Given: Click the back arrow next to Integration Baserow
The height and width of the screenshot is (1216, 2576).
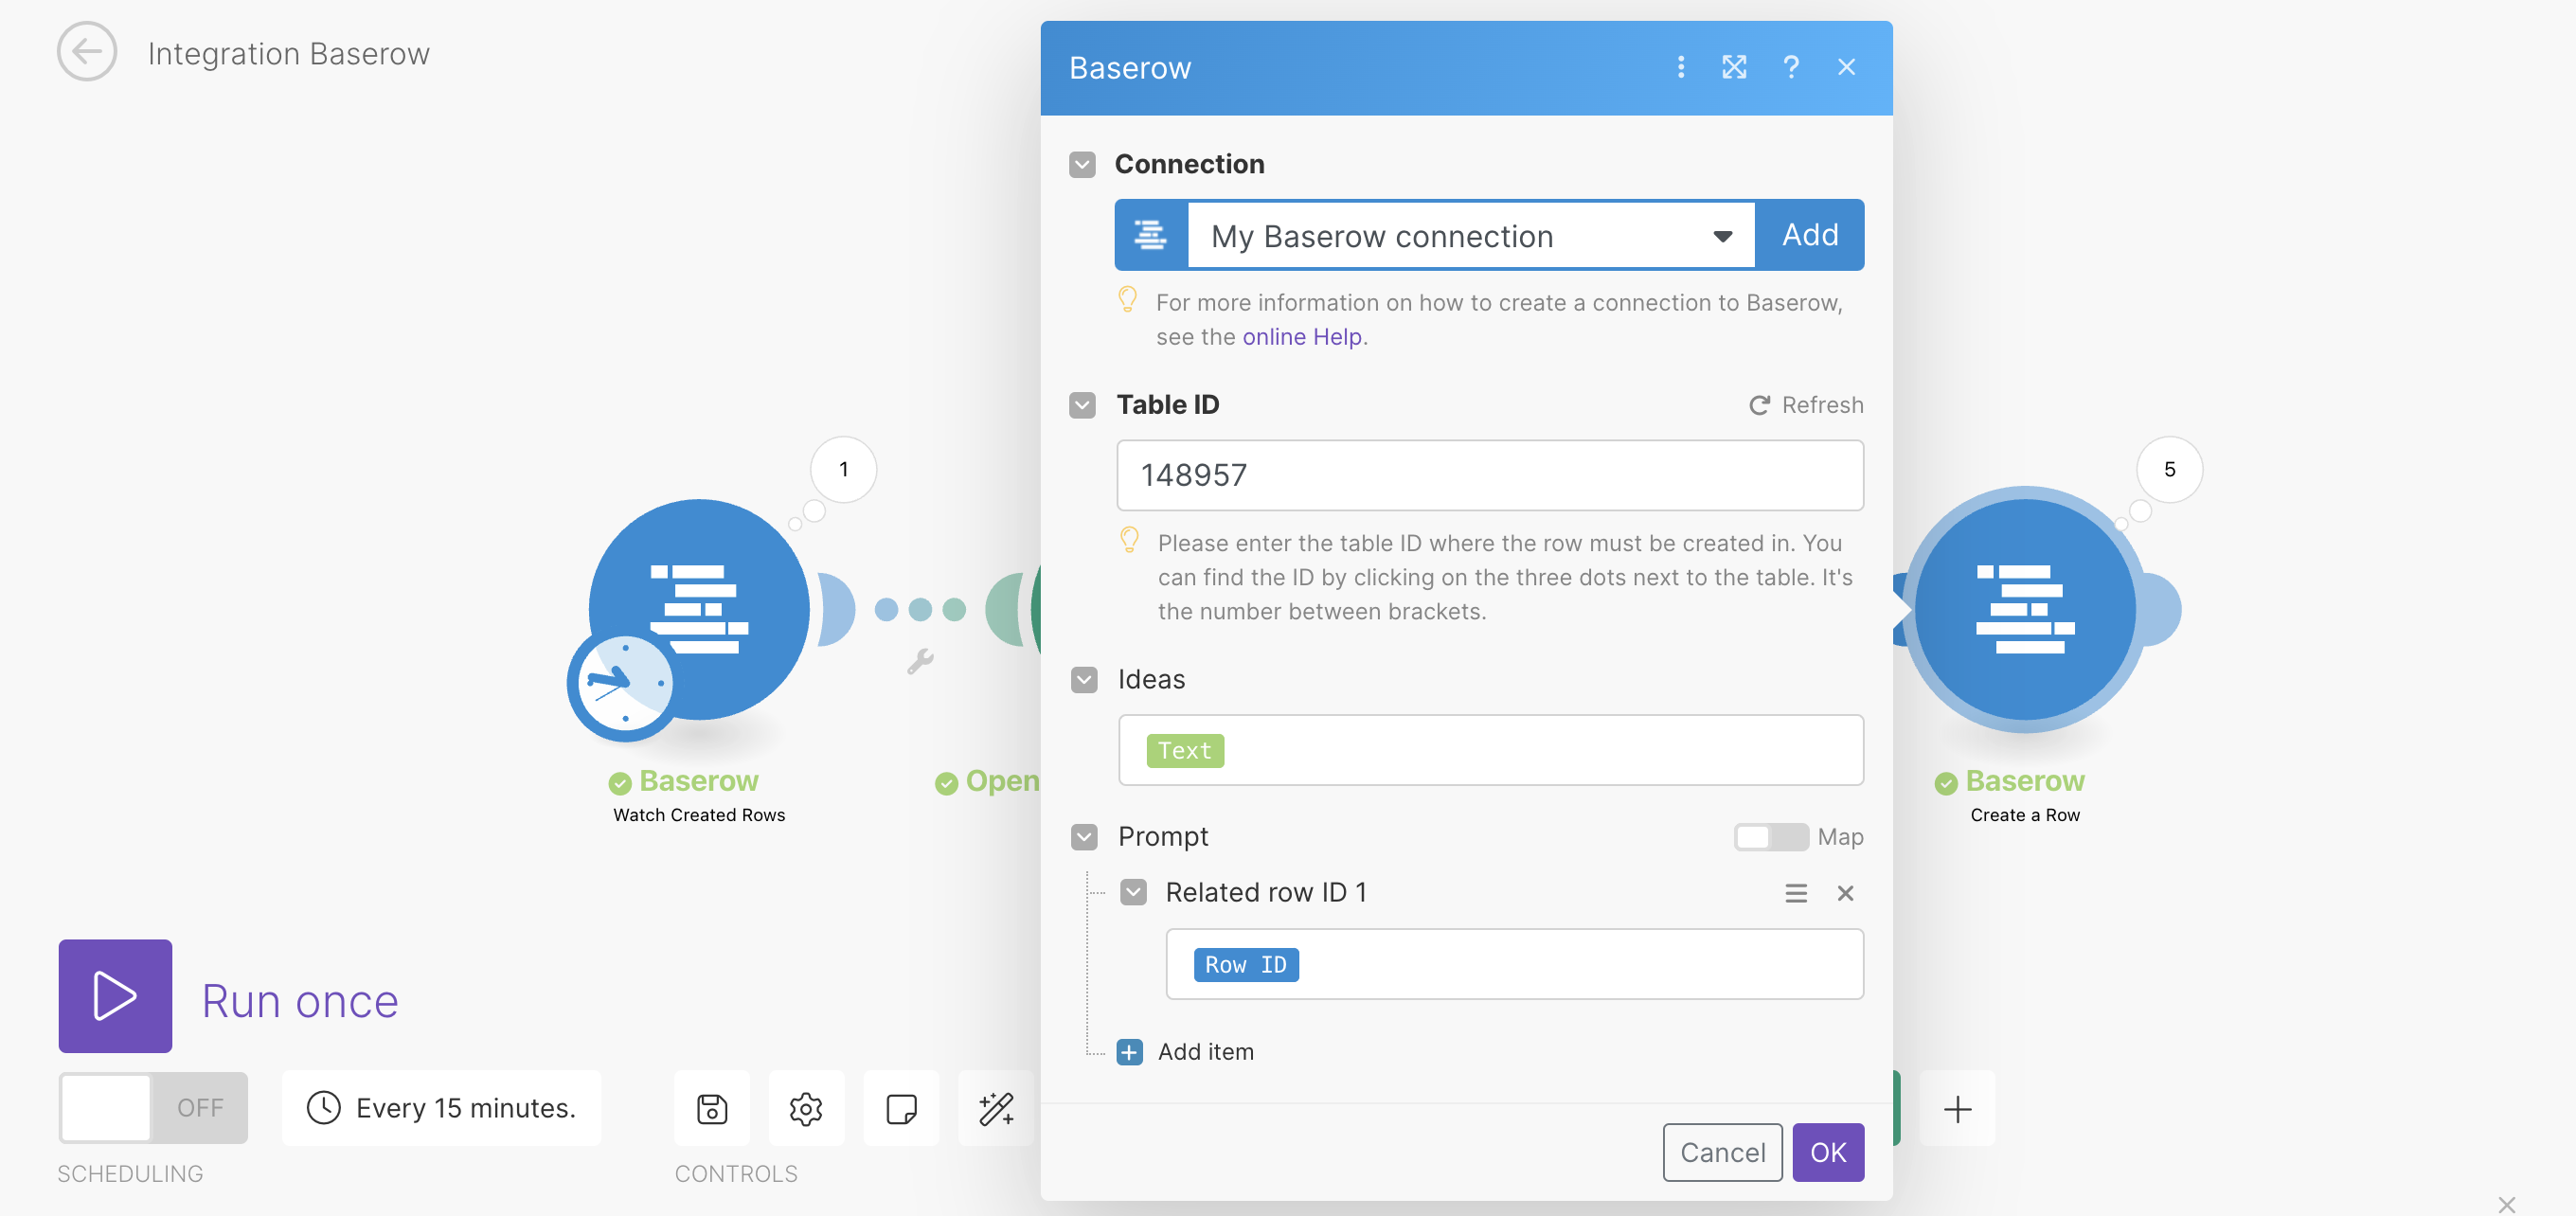Looking at the screenshot, I should 87,52.
